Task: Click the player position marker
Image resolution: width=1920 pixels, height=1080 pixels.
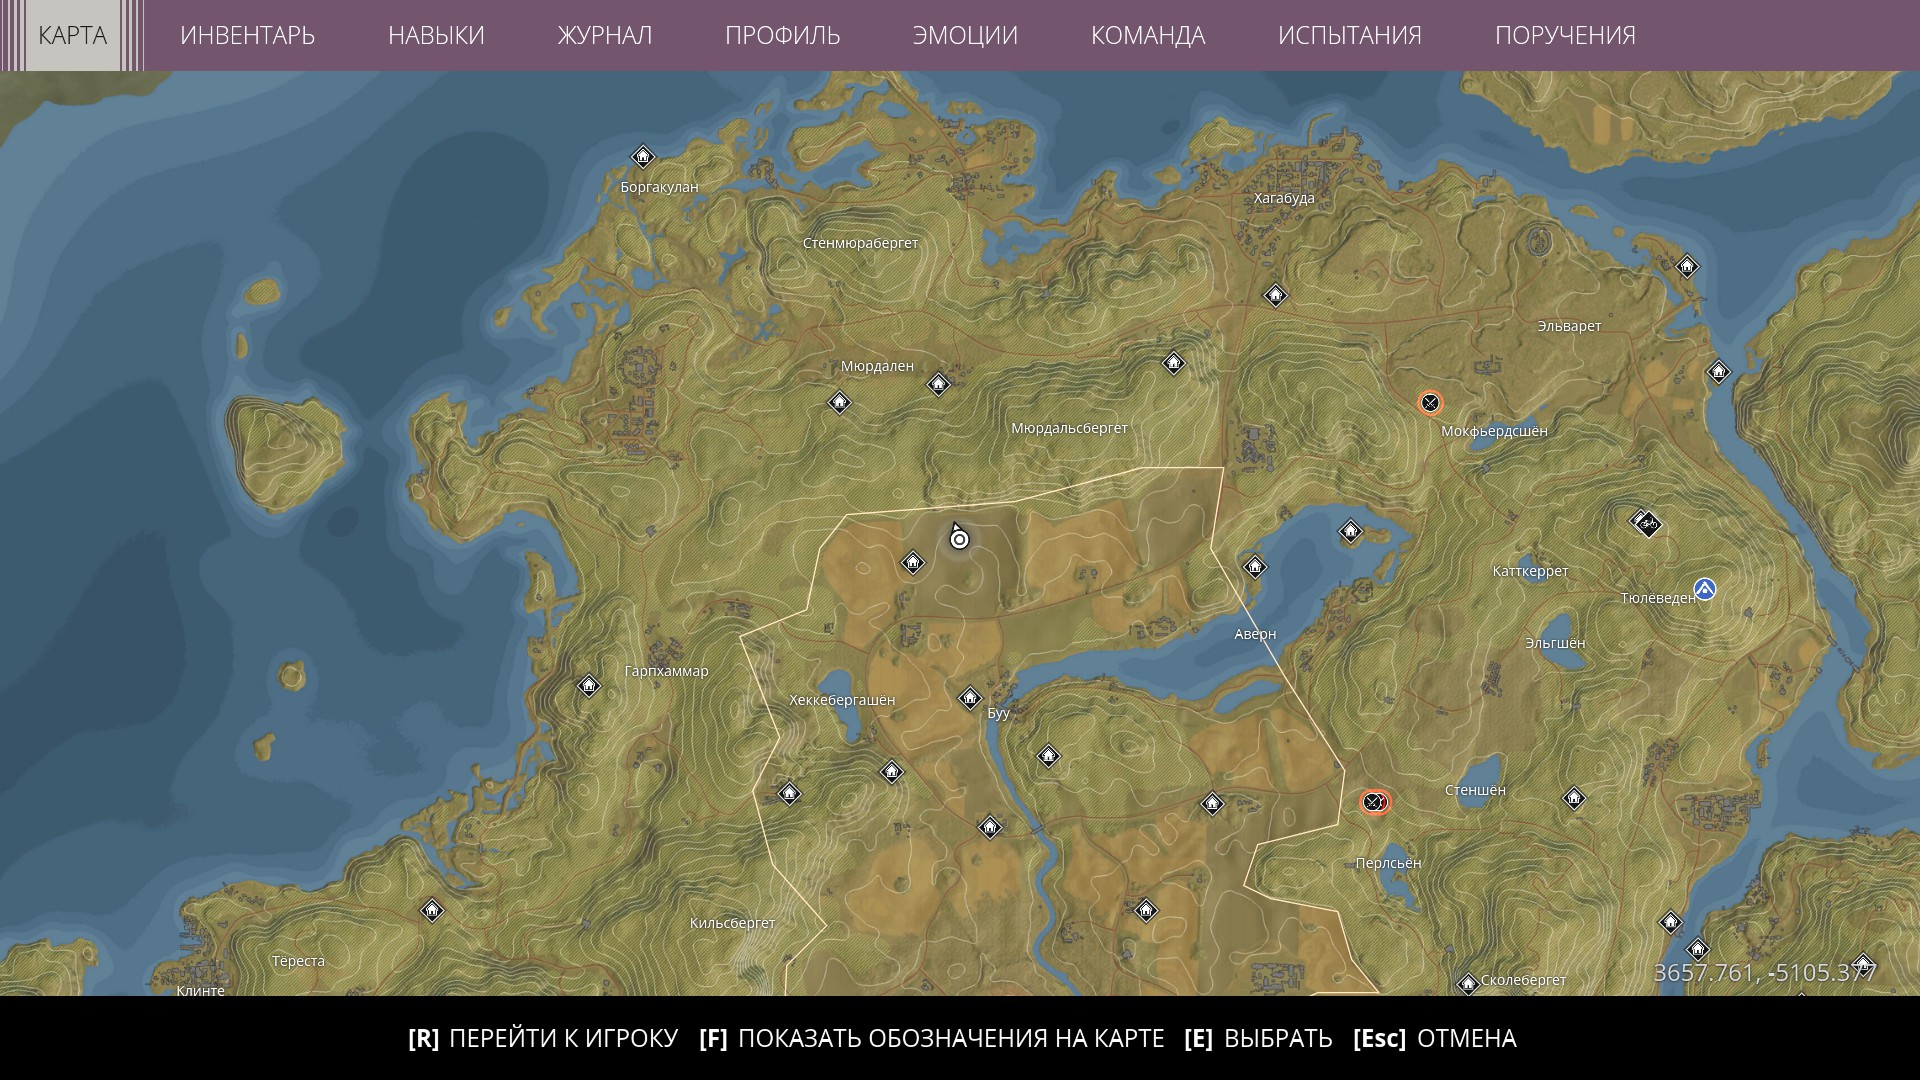Action: [x=959, y=538]
